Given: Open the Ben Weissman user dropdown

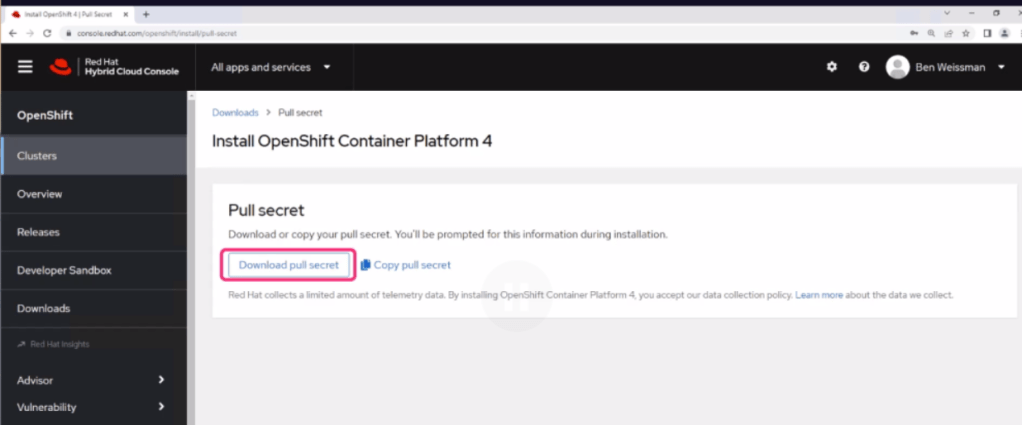Looking at the screenshot, I should pos(961,67).
